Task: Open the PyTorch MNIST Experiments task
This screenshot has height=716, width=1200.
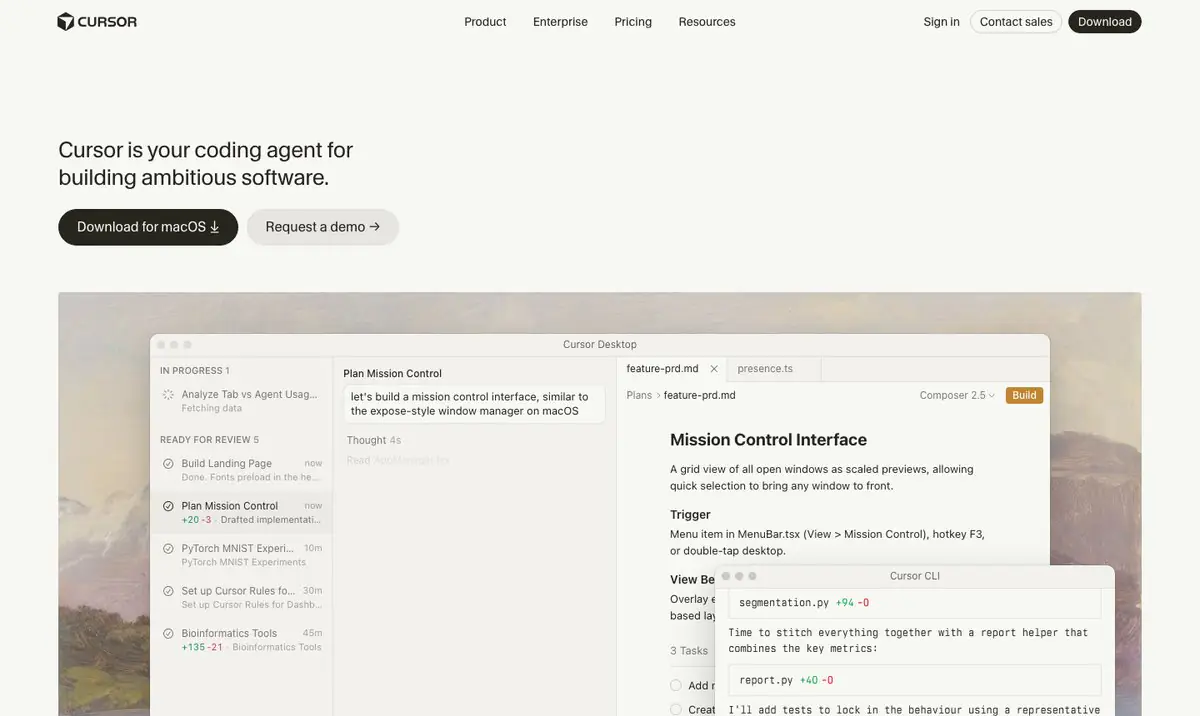Action: pyautogui.click(x=241, y=555)
